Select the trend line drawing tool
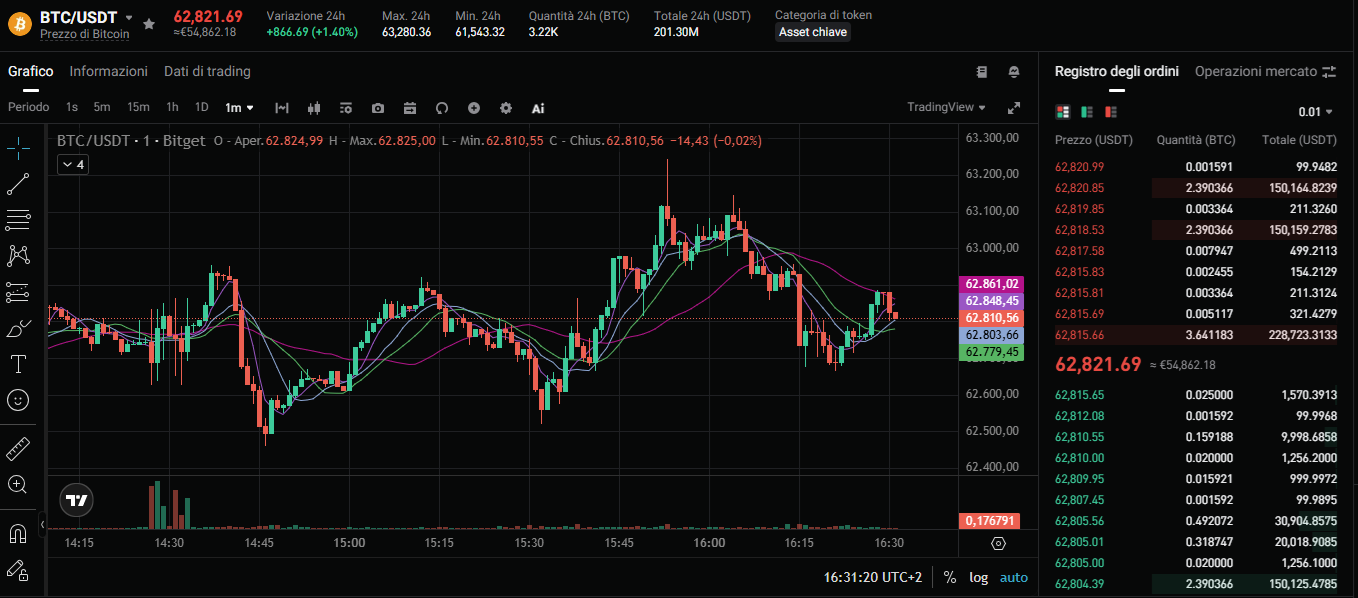 click(x=18, y=184)
